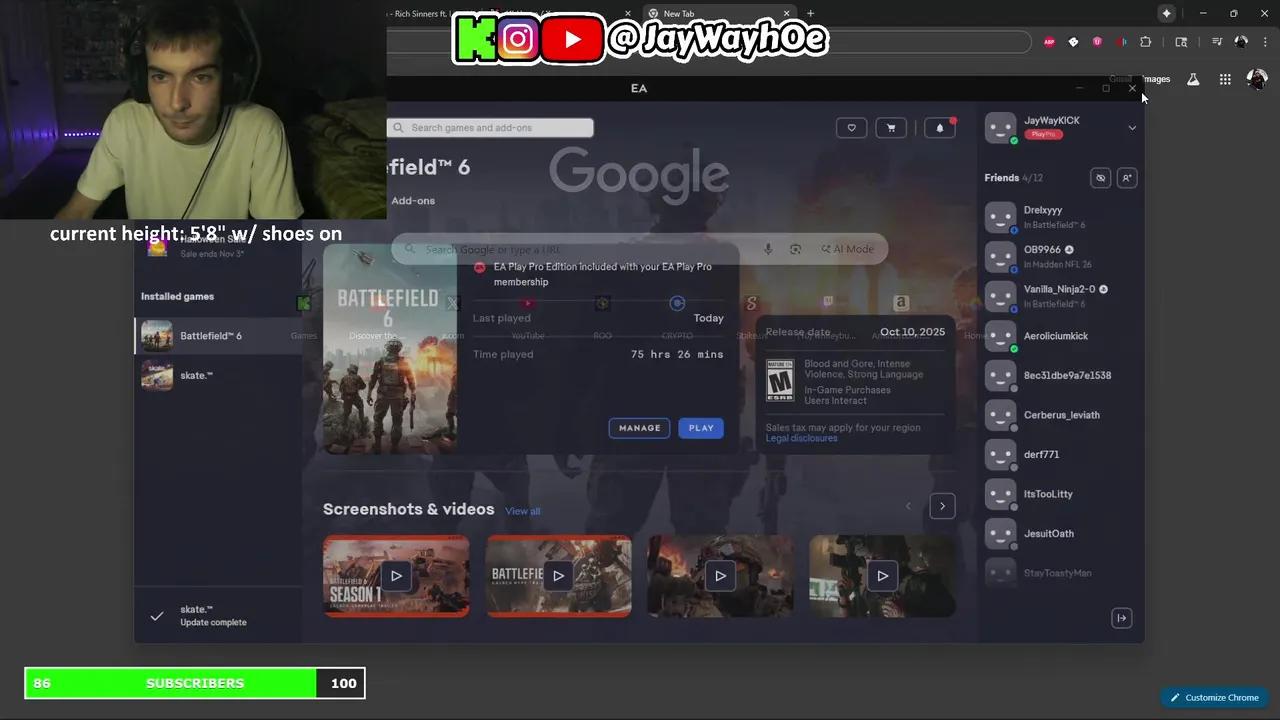1280x720 pixels.
Task: Collapse the friends panel with the arrow icon
Action: (x=1121, y=618)
